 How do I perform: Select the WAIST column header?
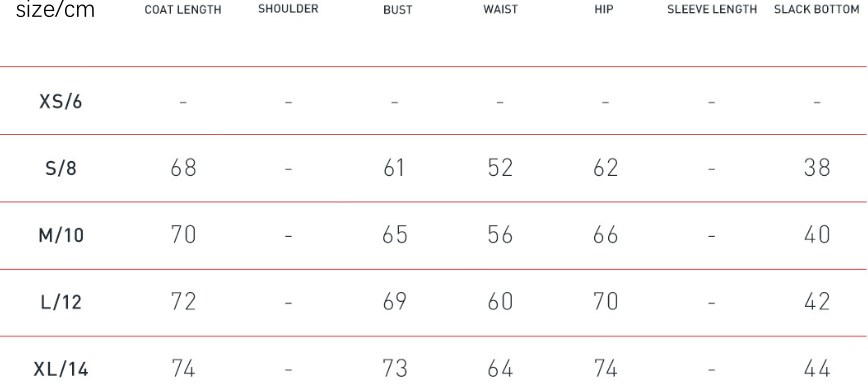[x=500, y=9]
